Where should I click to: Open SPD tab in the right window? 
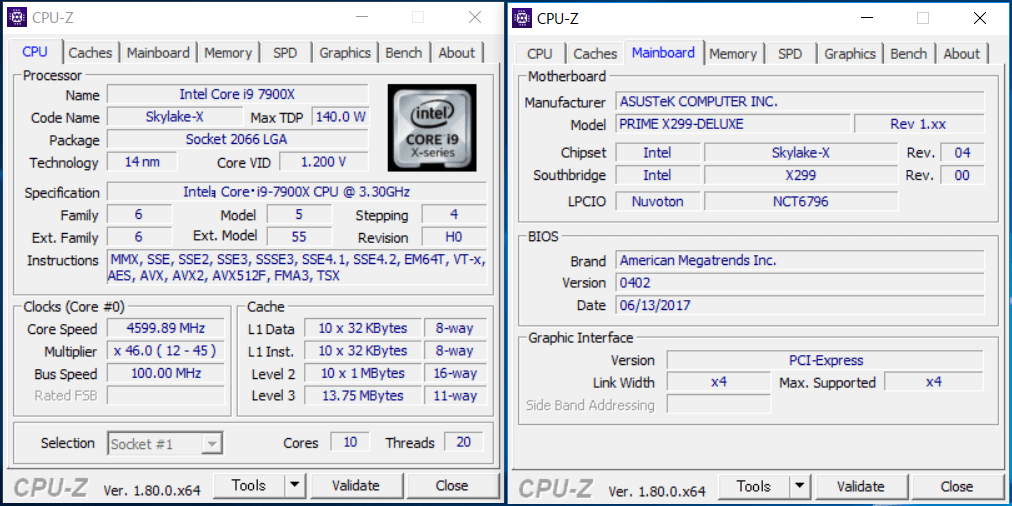[790, 54]
